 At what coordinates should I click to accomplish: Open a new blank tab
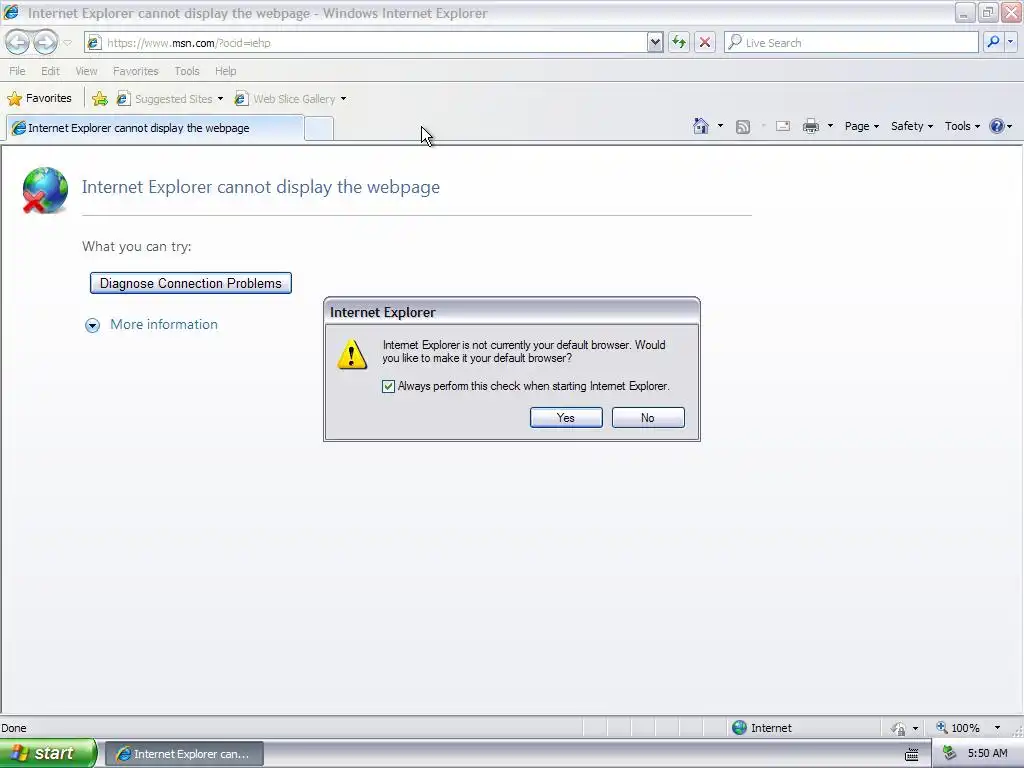point(319,128)
